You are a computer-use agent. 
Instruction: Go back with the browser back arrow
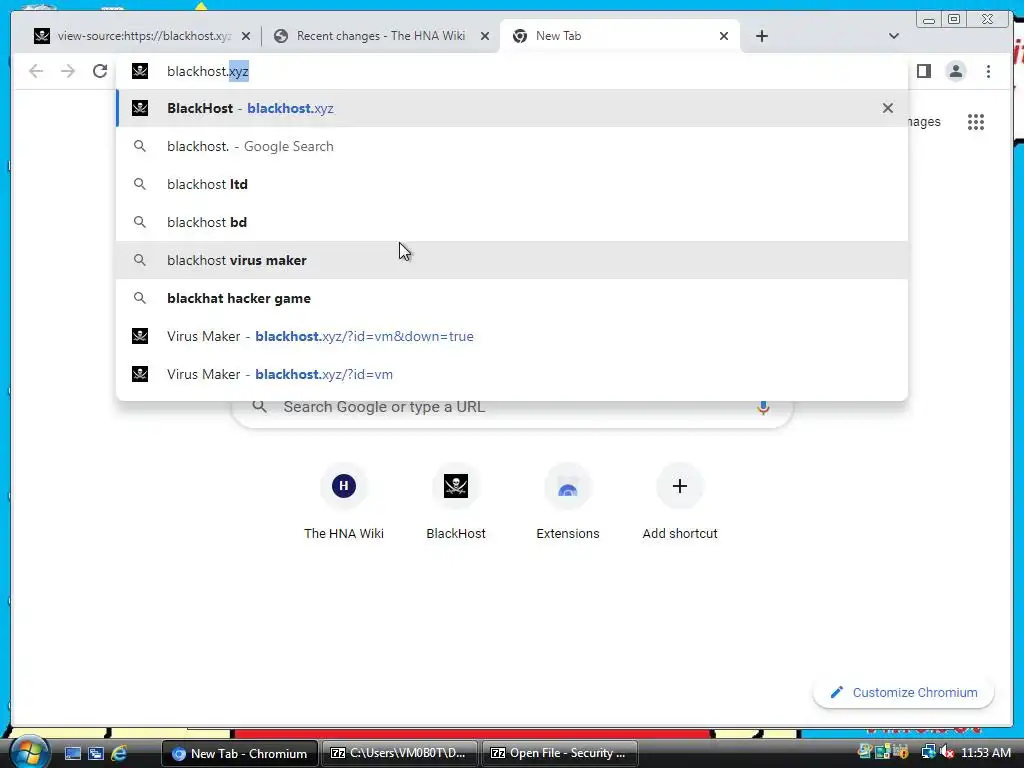coord(36,71)
